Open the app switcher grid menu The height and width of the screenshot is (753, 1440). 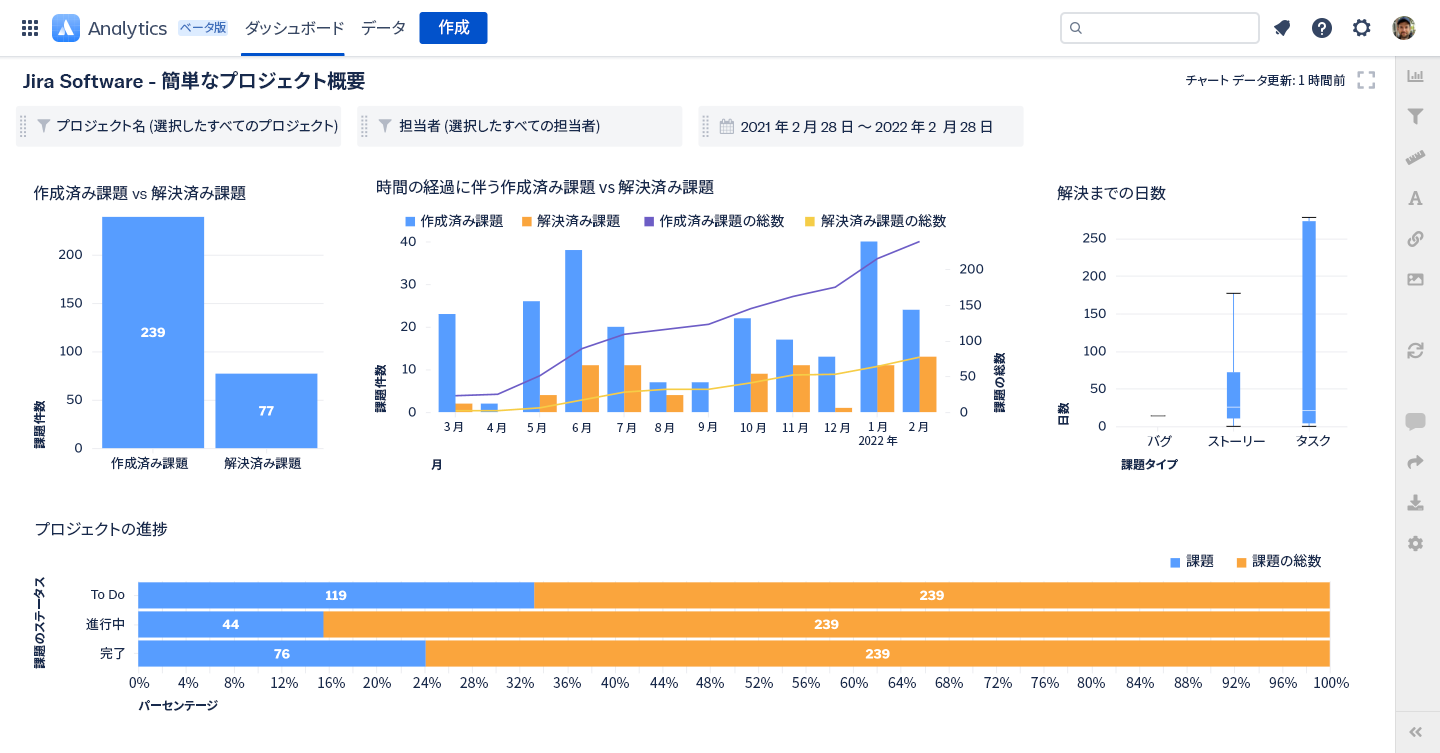tap(30, 28)
